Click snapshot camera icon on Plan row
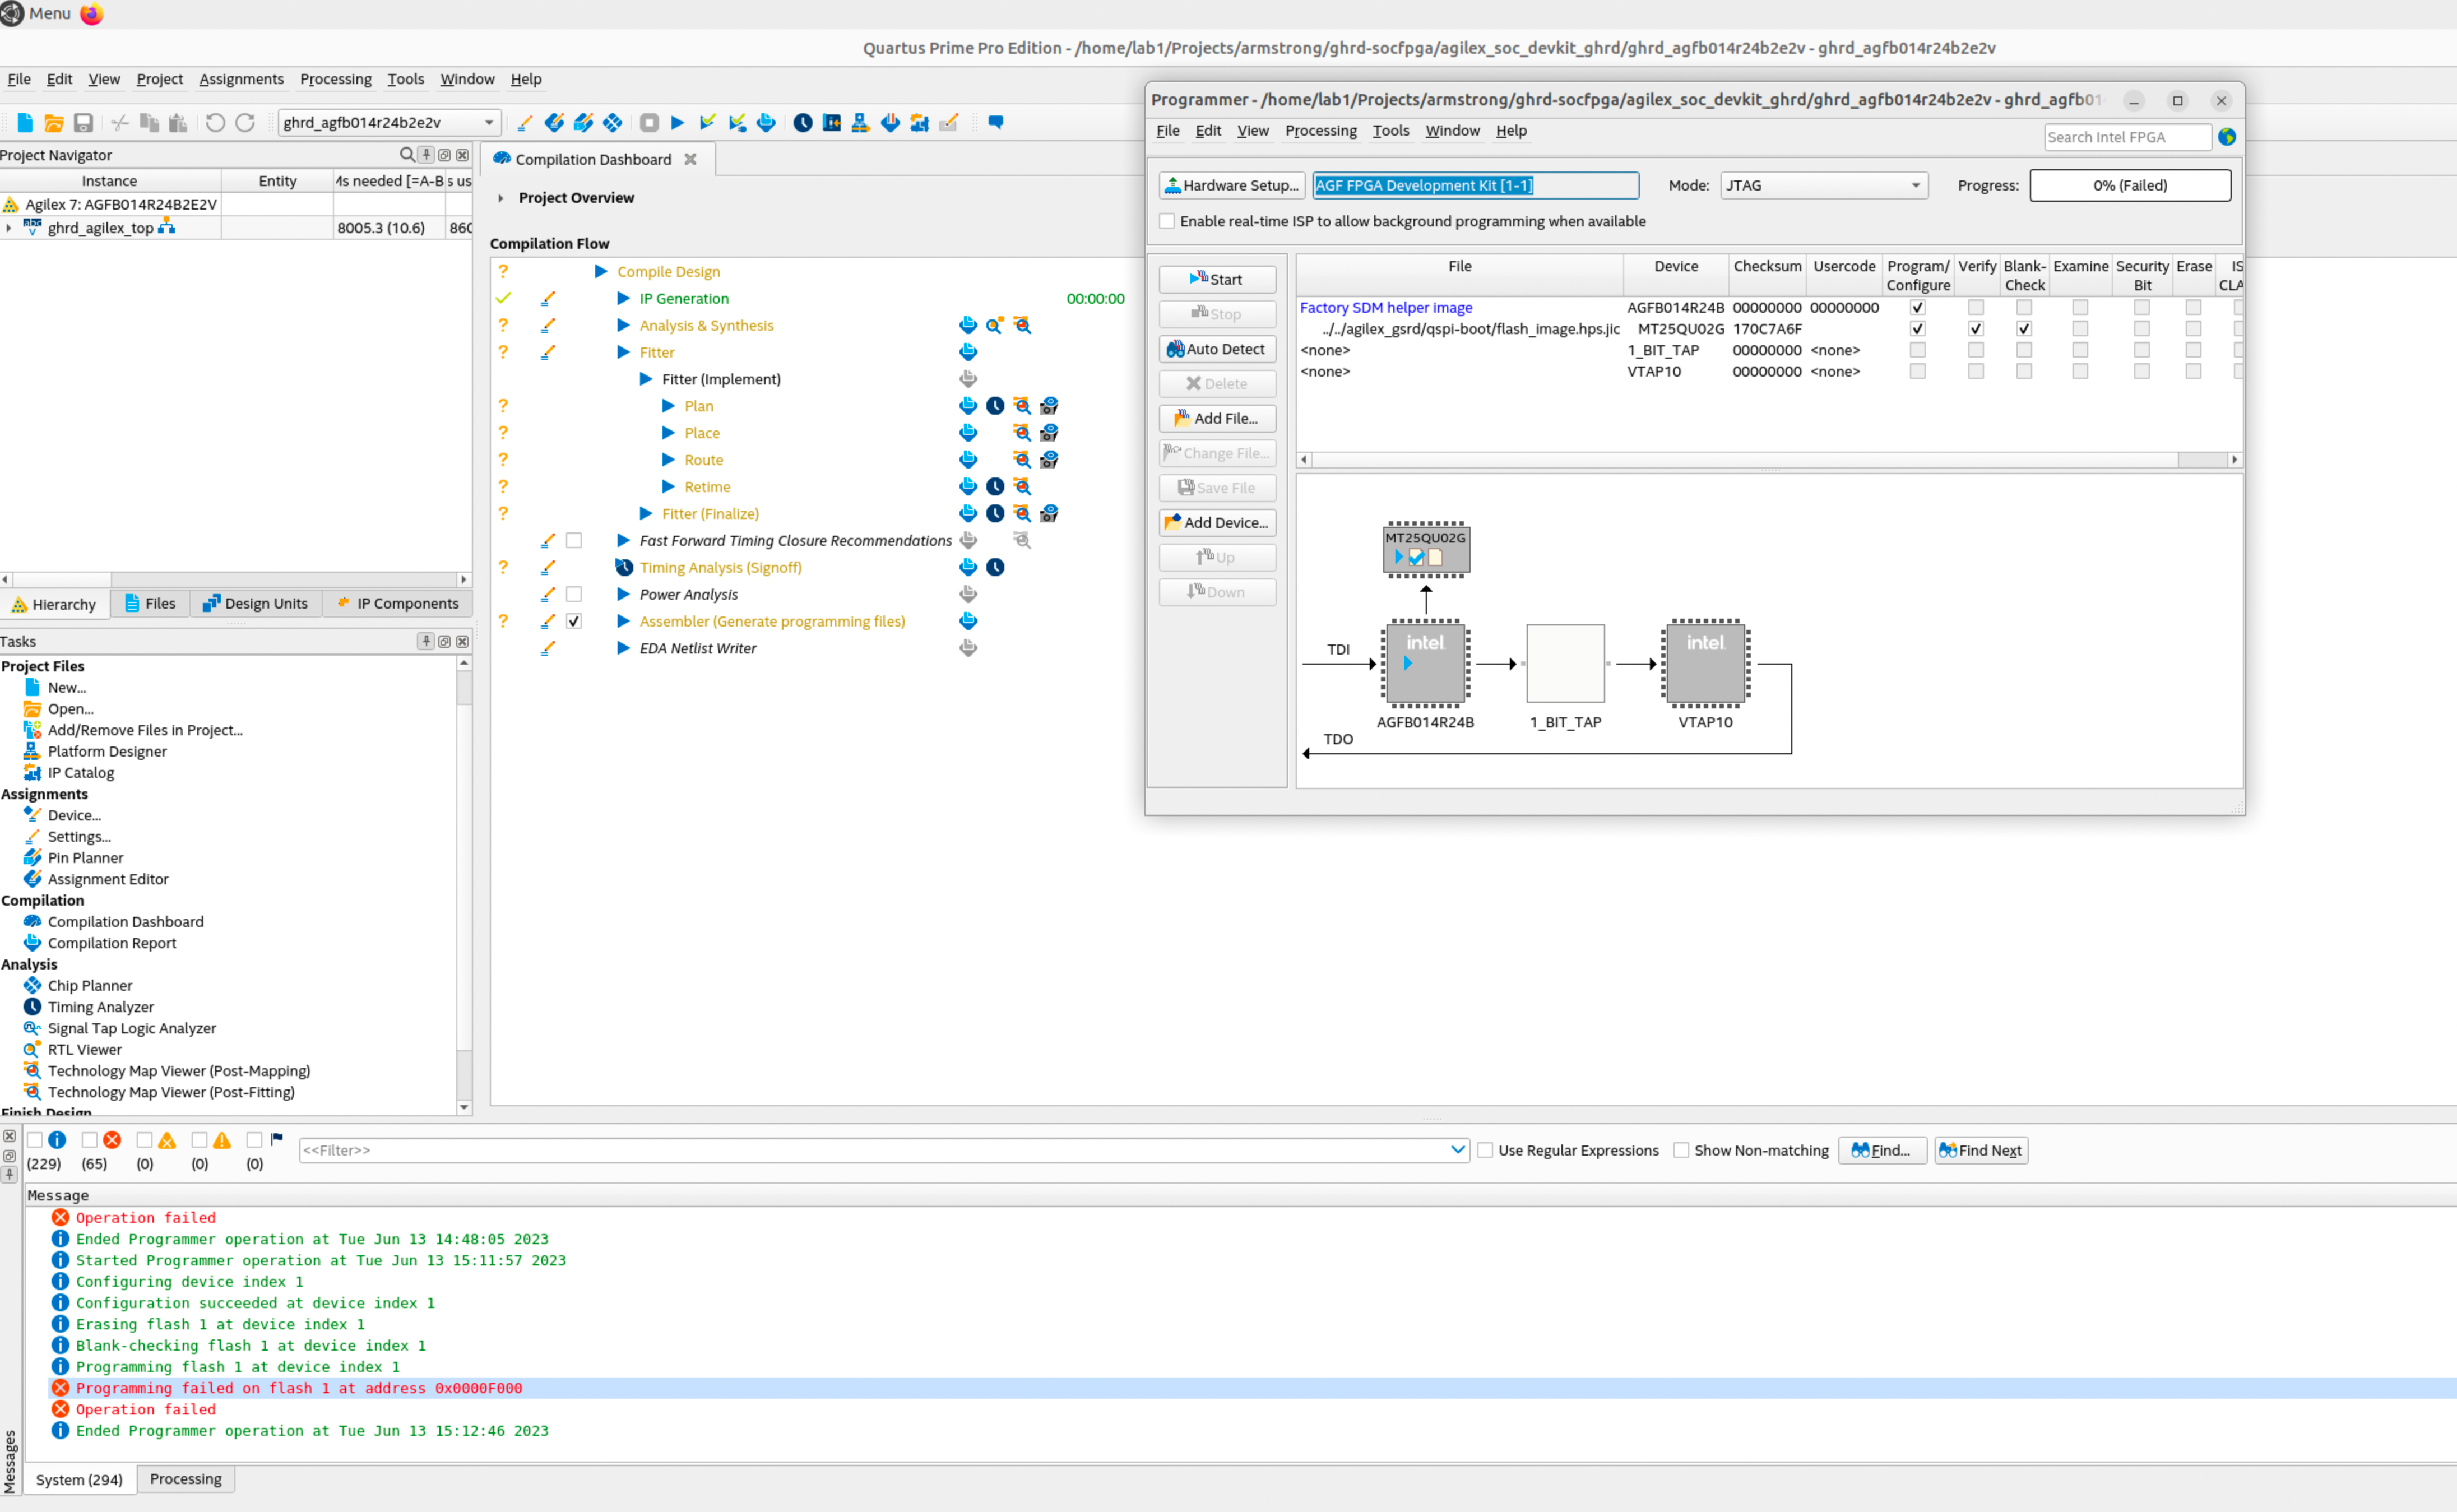Screen dimensions: 2457x1512 [x=1049, y=406]
